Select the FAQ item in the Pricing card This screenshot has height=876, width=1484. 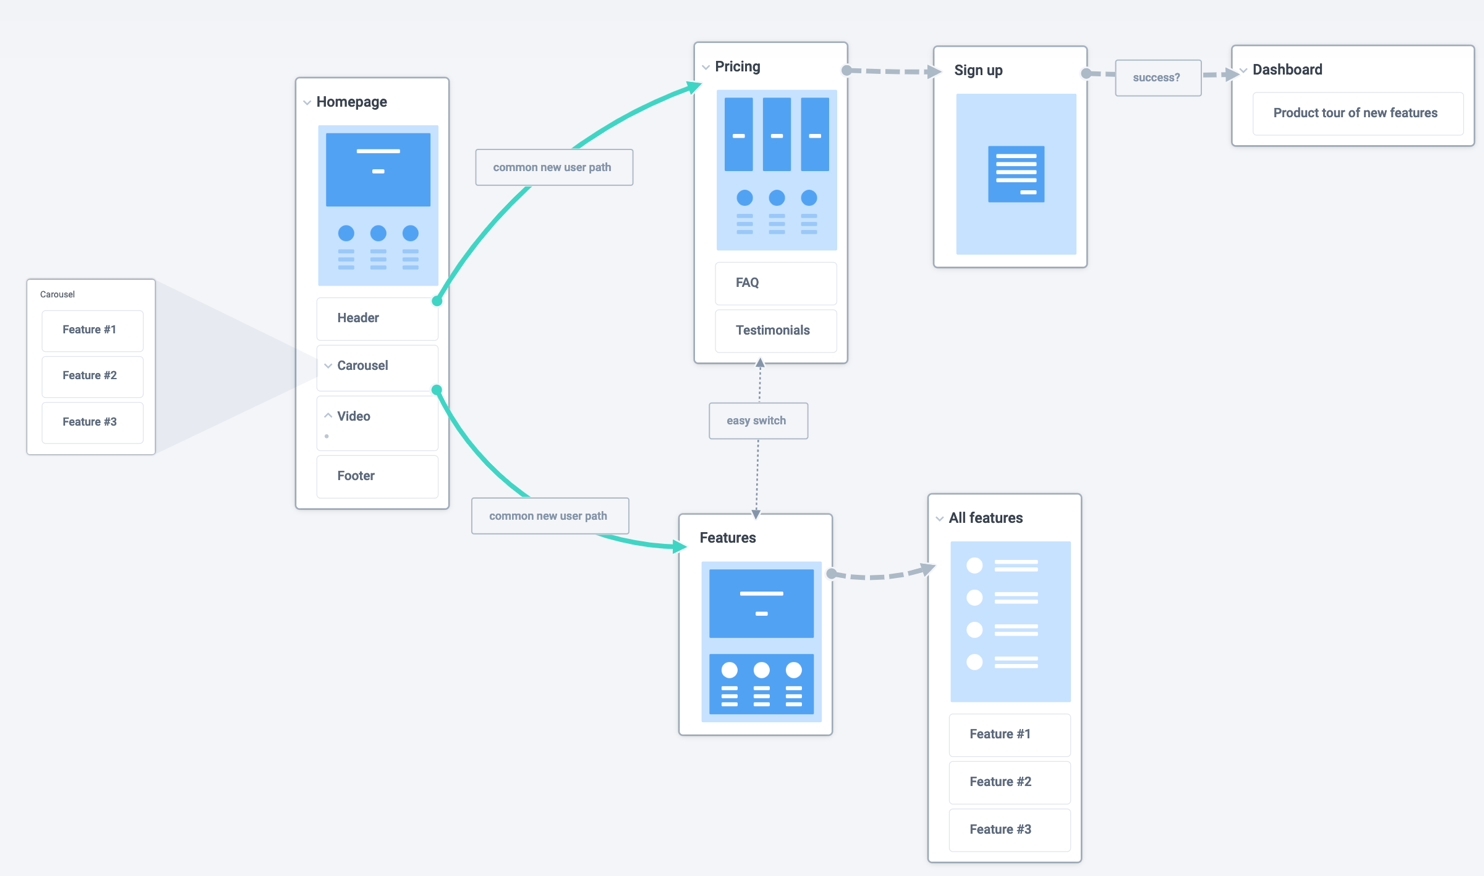(x=776, y=283)
